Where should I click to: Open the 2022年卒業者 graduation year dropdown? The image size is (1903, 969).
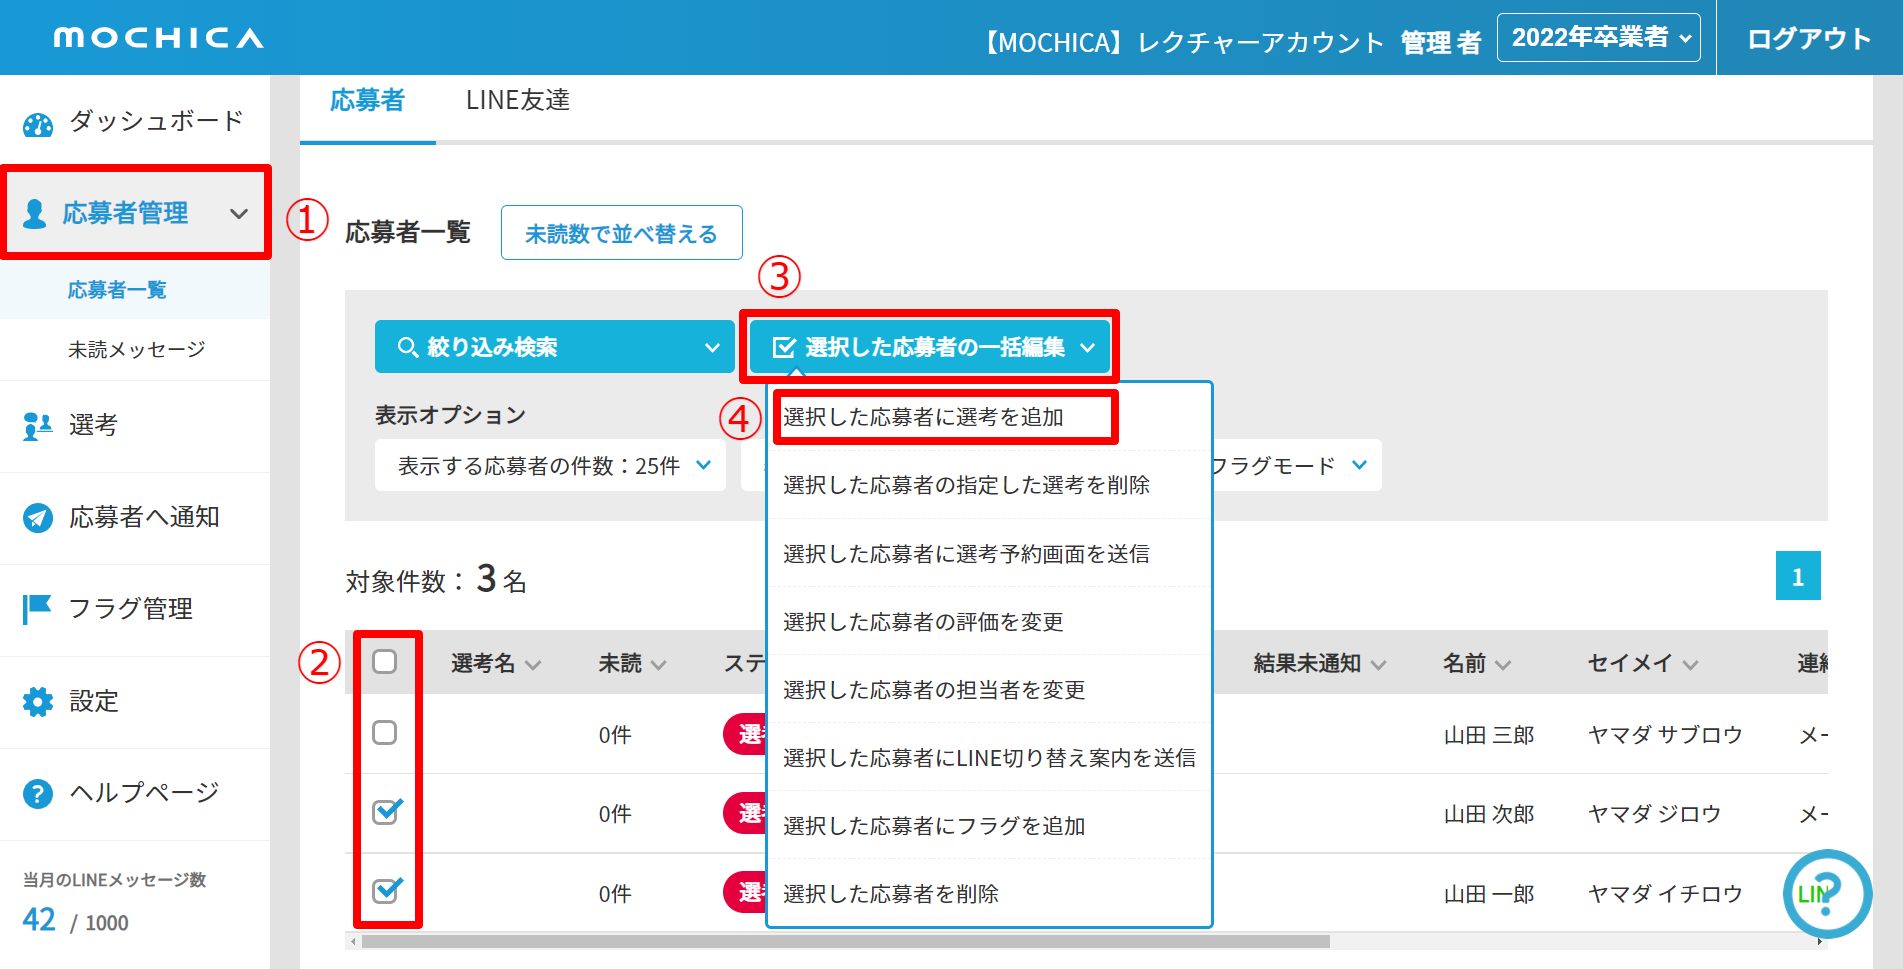pos(1598,38)
